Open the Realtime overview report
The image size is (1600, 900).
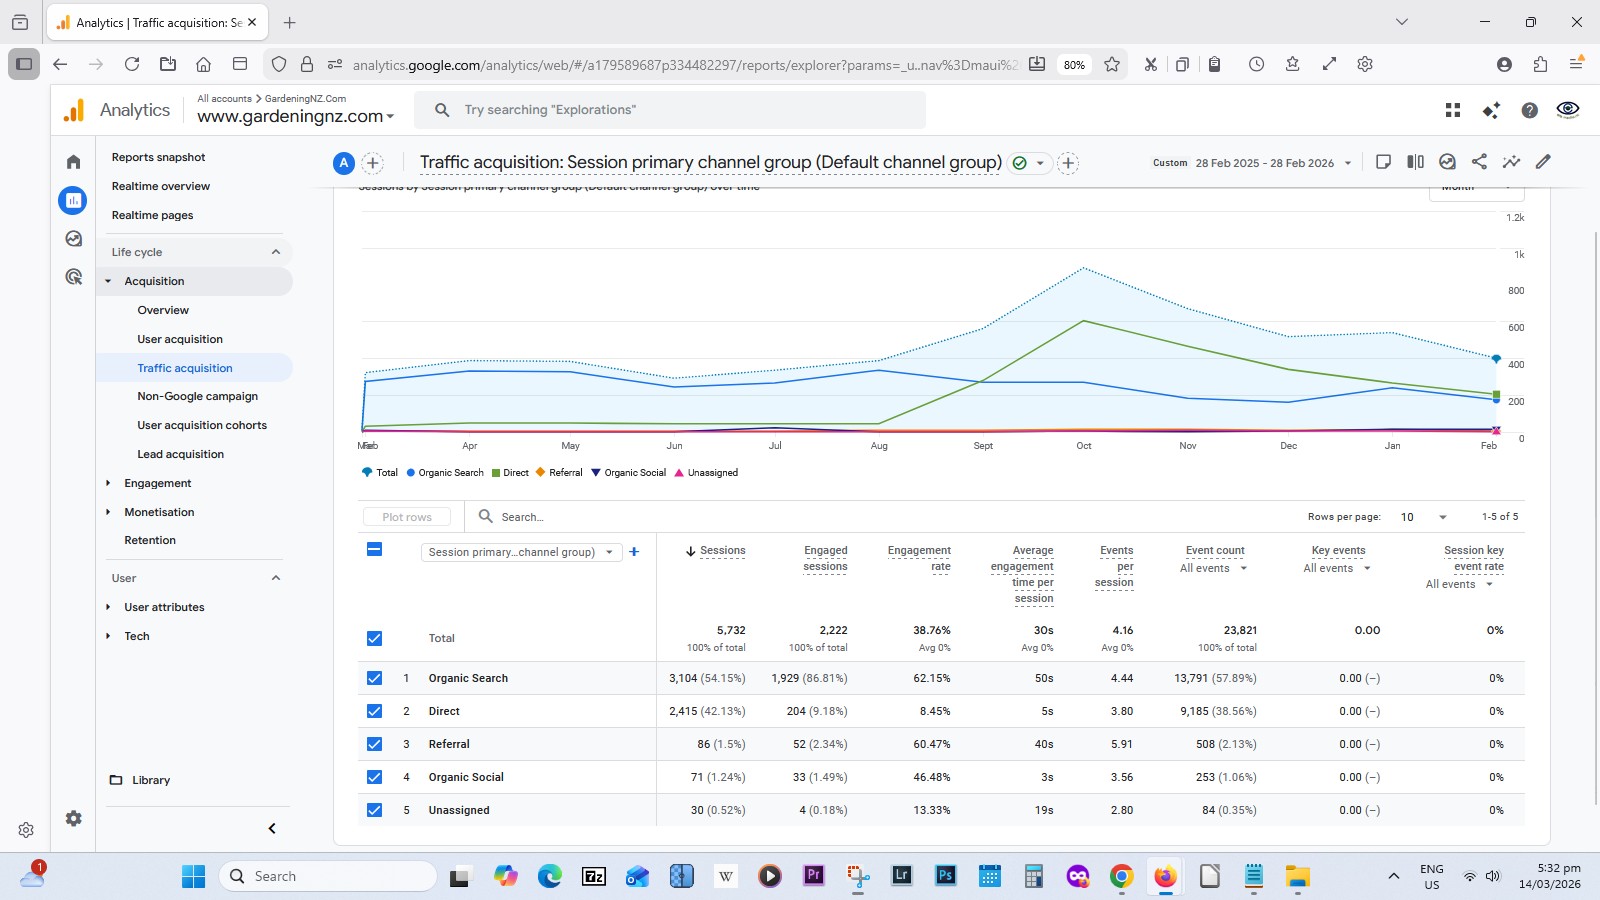pos(161,186)
